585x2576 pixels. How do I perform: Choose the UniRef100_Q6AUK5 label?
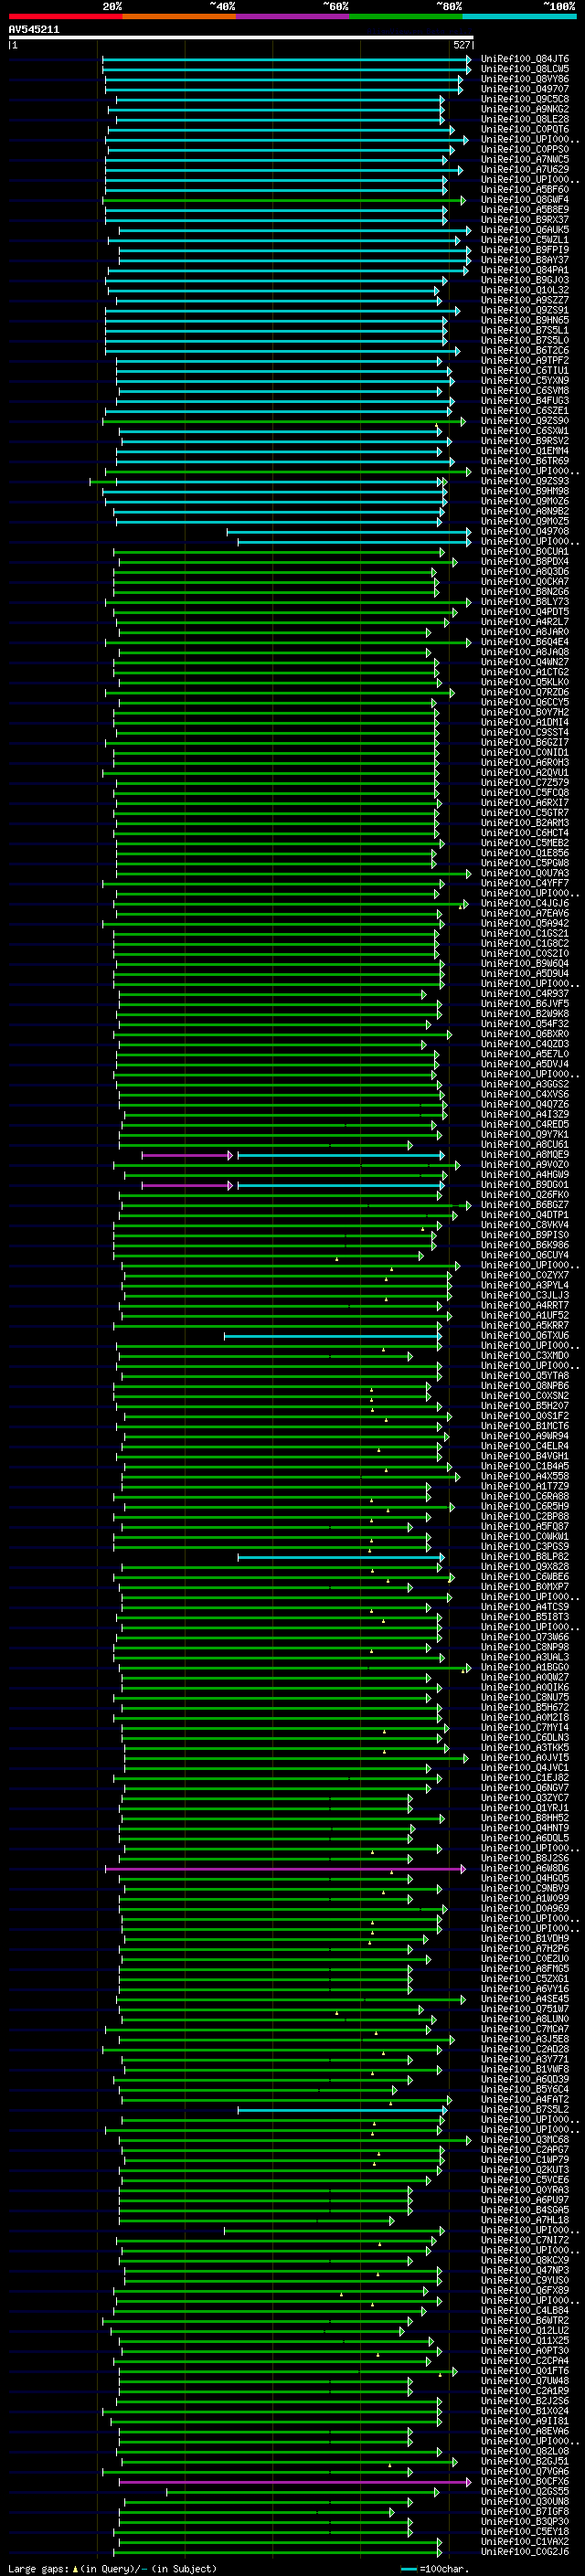(525, 230)
